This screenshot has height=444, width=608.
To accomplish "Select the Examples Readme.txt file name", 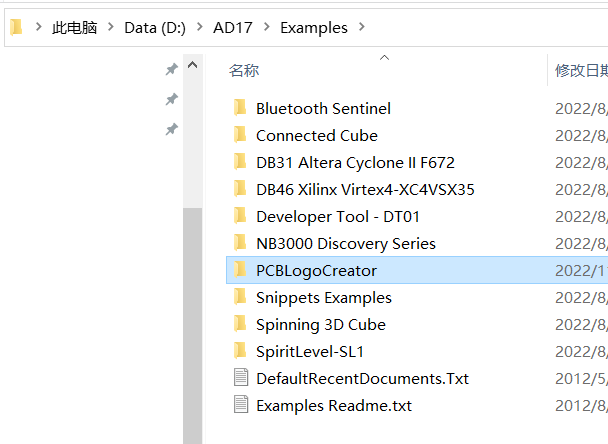I will [x=334, y=406].
